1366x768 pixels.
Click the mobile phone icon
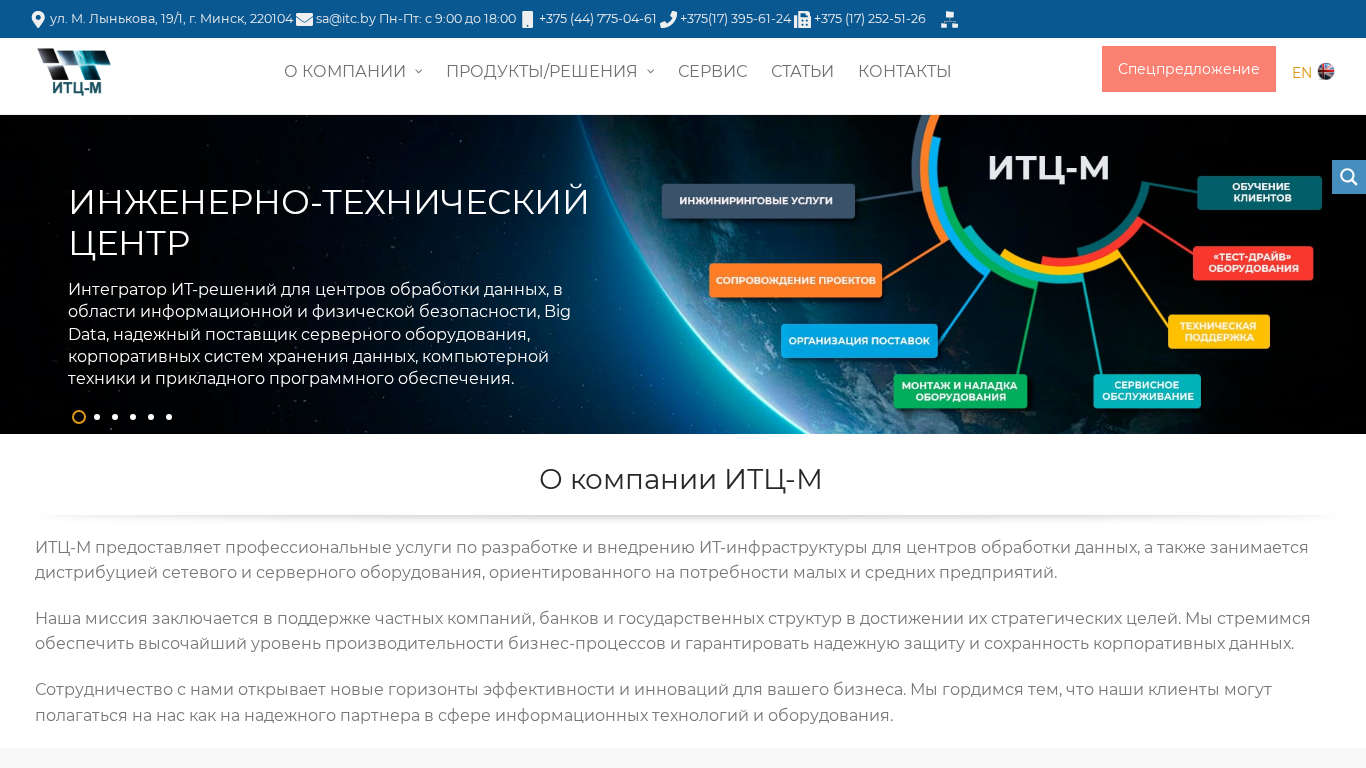tap(528, 19)
